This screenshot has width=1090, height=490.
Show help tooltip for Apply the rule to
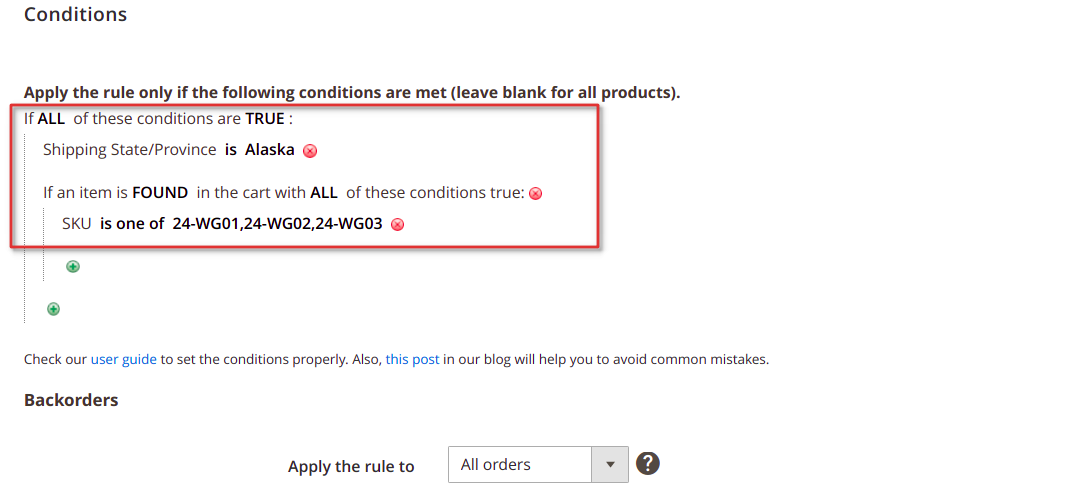pos(647,463)
